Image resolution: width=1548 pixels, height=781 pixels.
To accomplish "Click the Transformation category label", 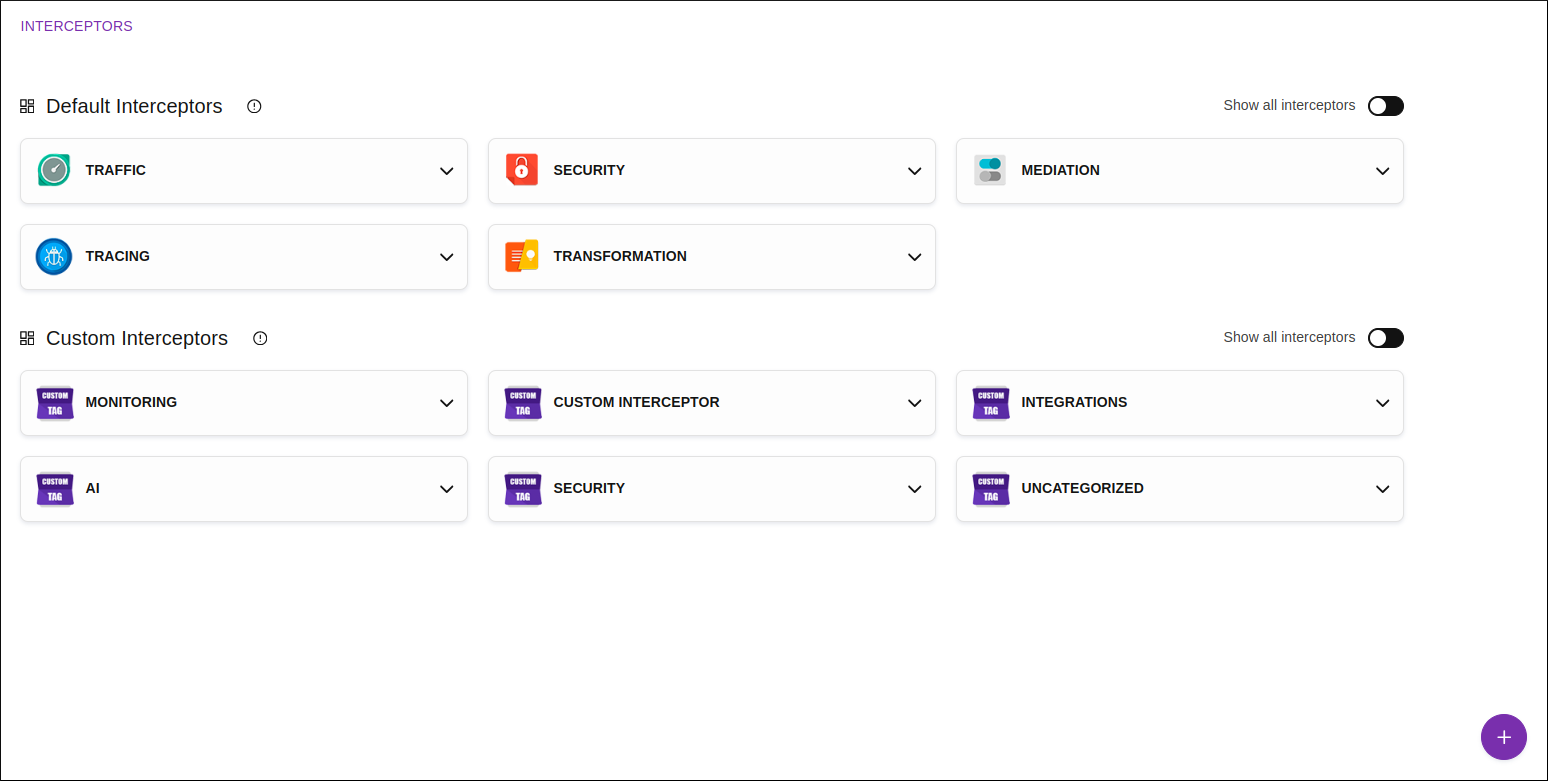I will [620, 256].
